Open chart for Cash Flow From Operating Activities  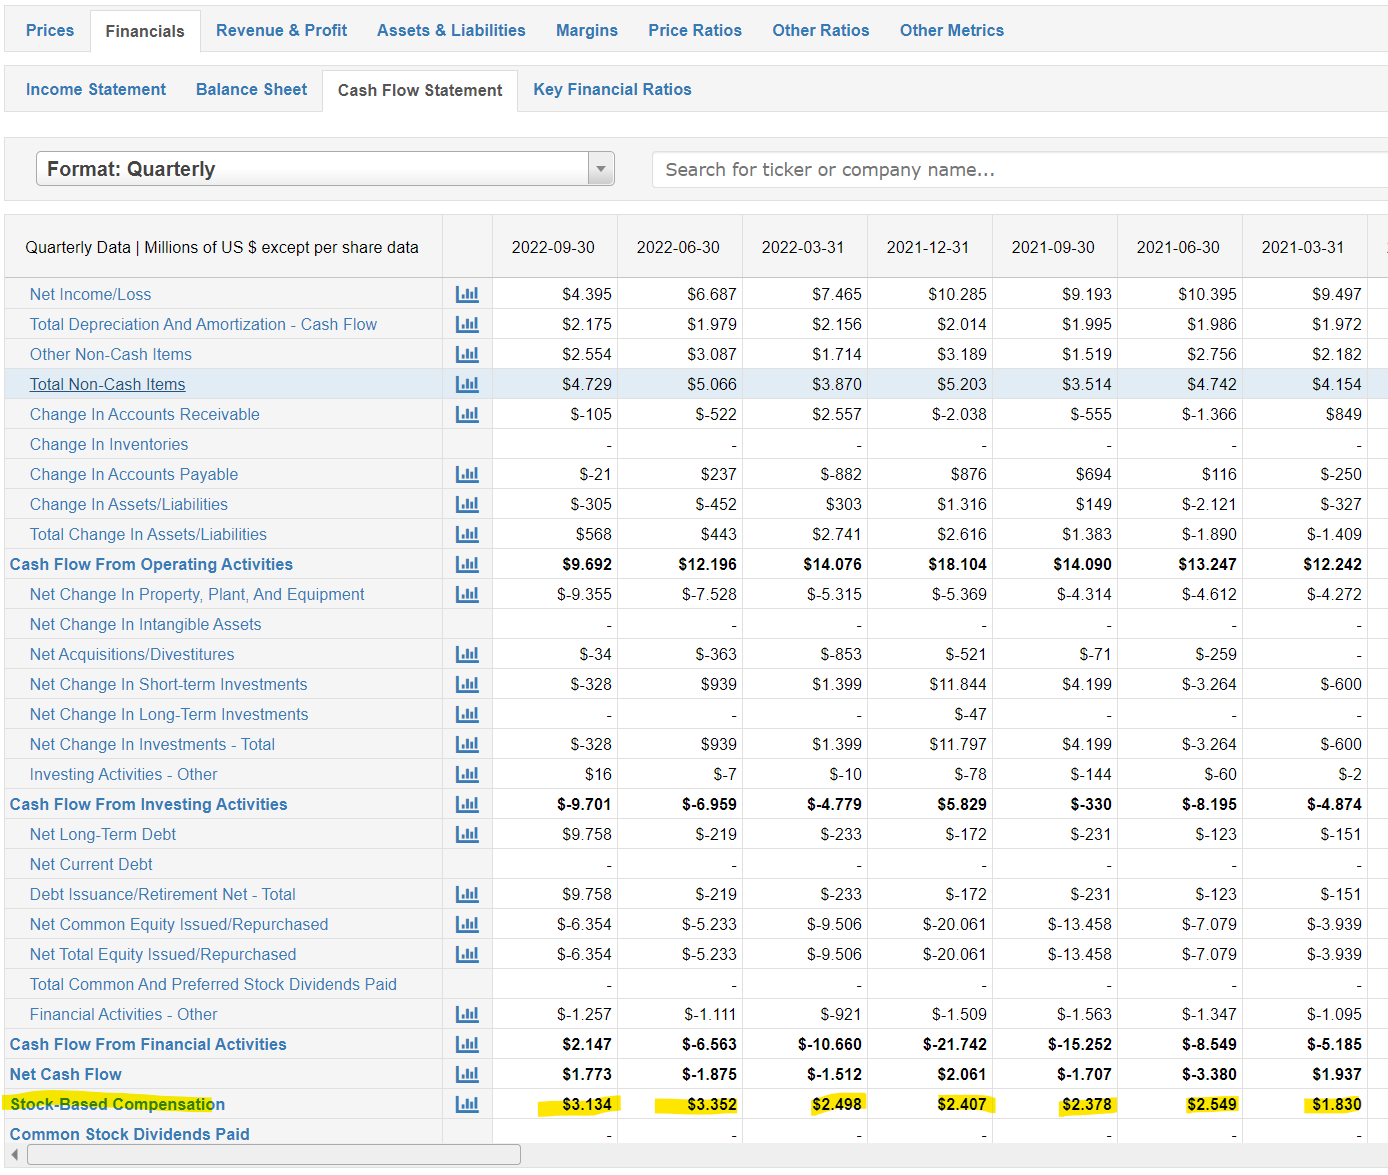[x=467, y=564]
